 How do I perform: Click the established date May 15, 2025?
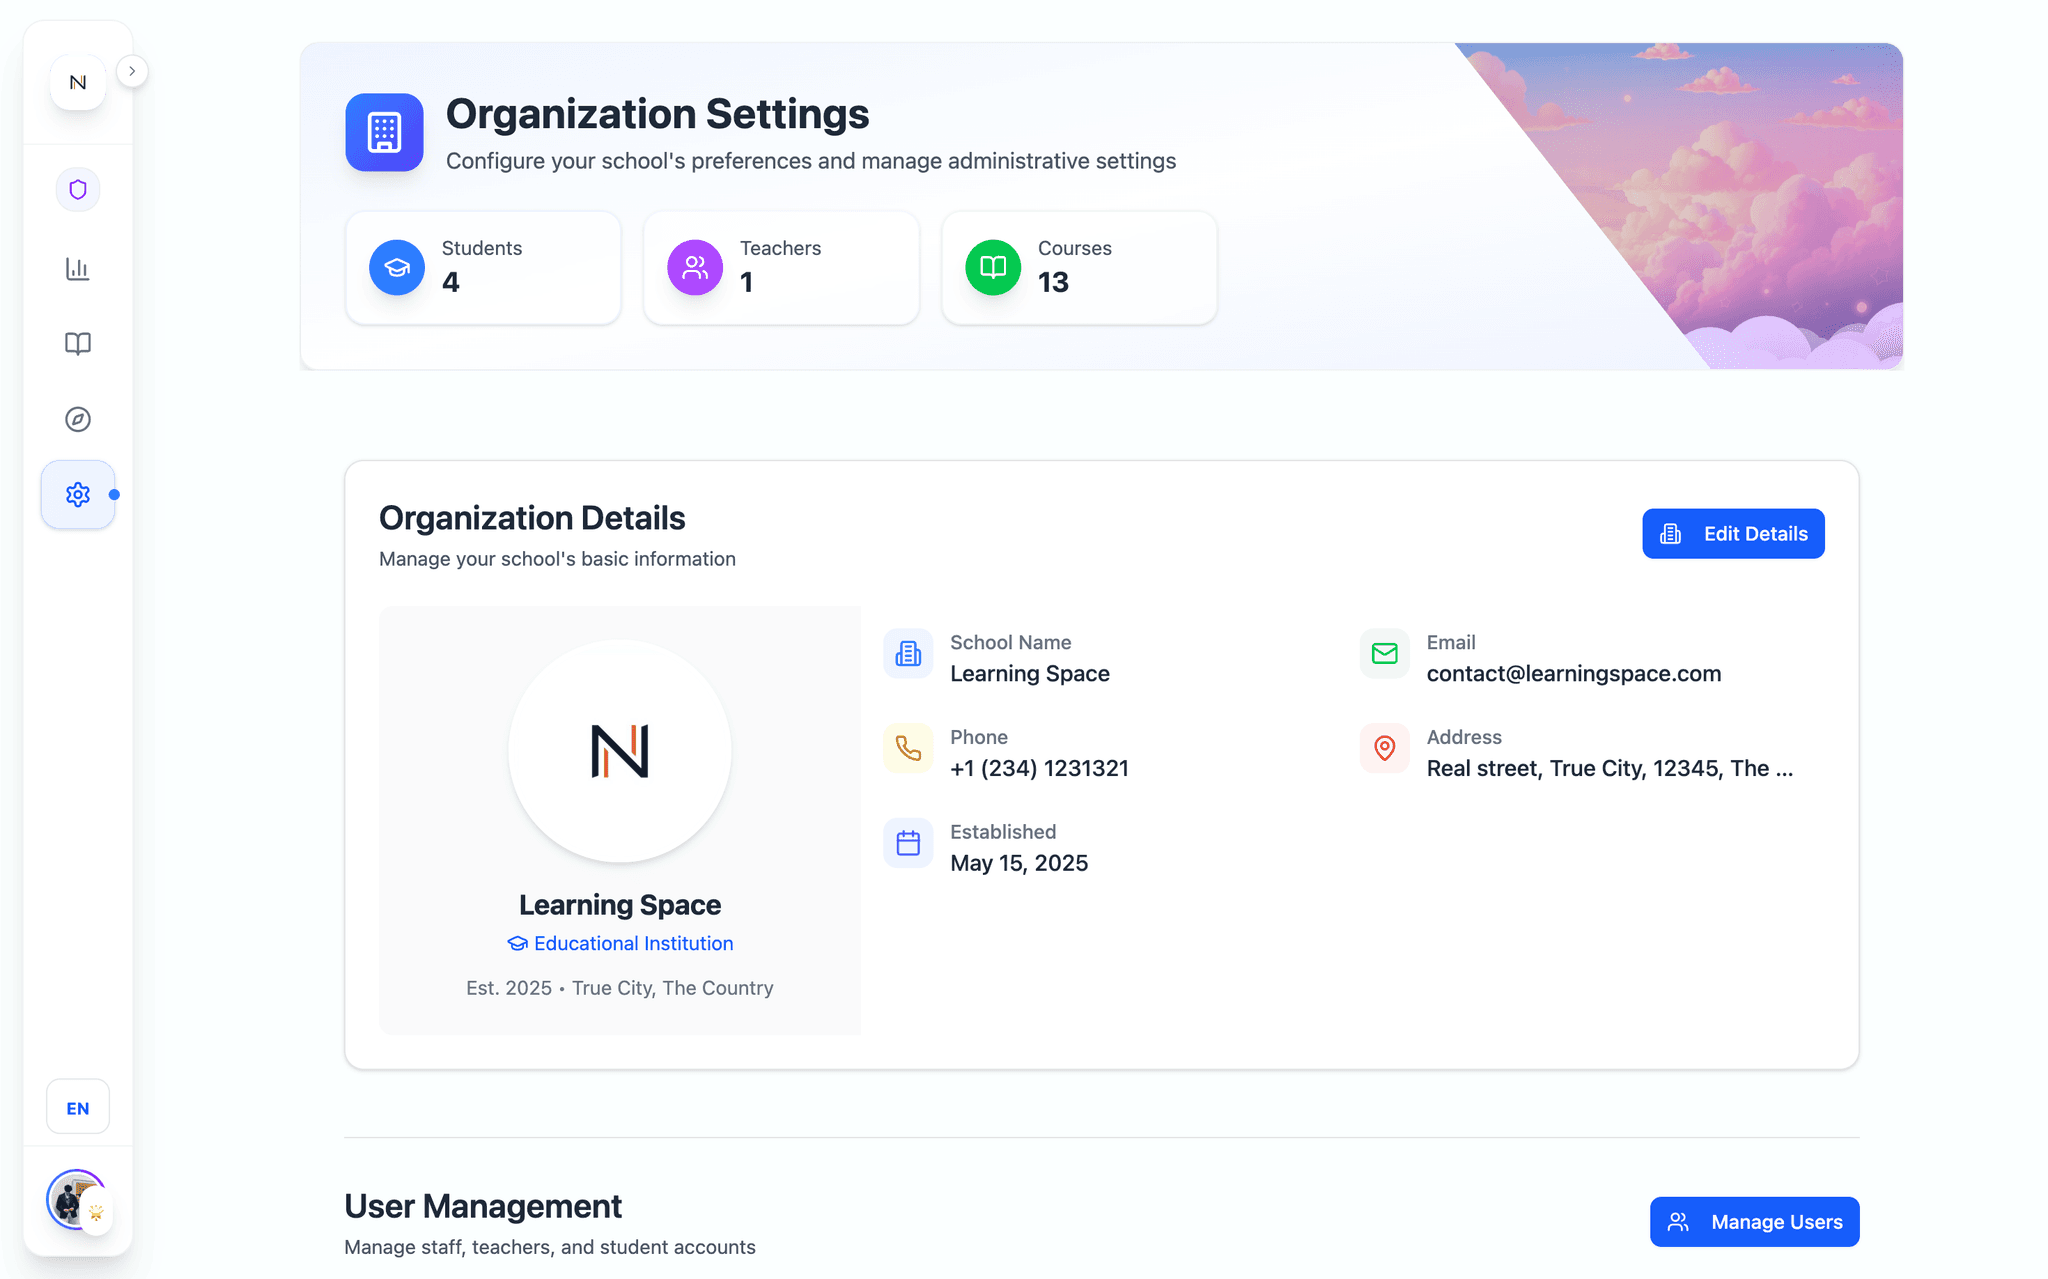pos(1019,863)
